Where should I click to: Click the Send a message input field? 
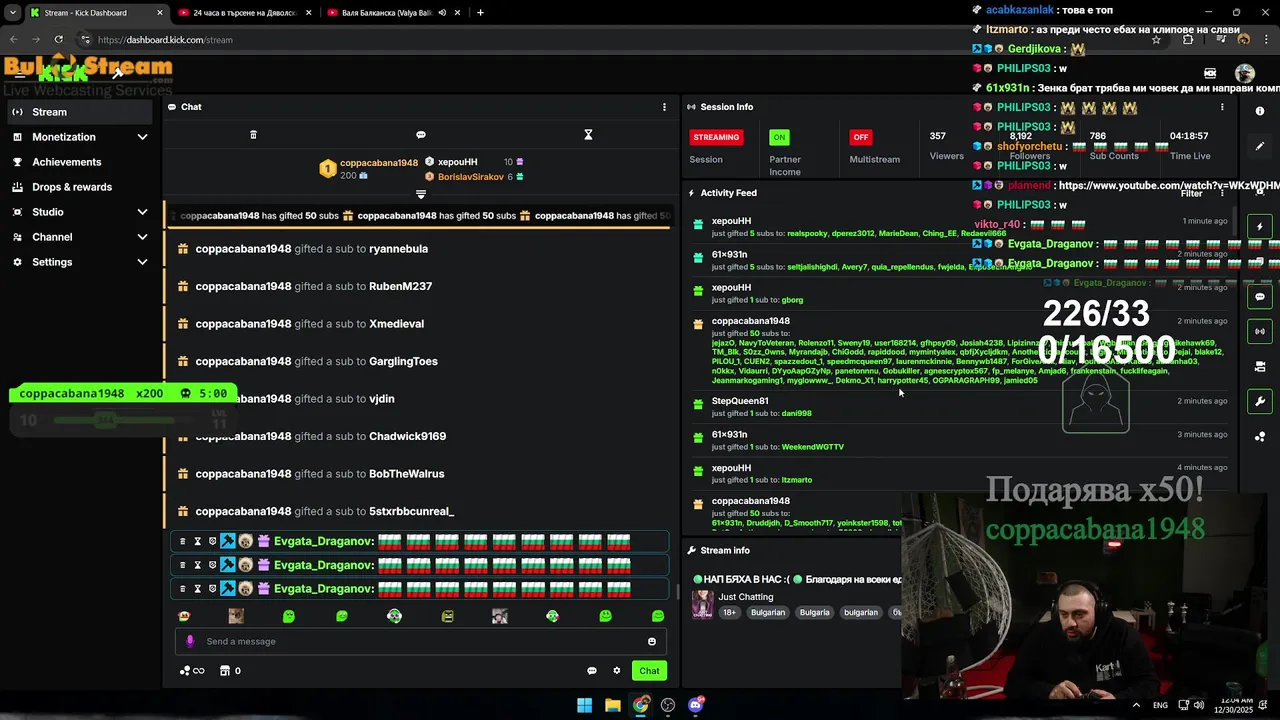420,641
